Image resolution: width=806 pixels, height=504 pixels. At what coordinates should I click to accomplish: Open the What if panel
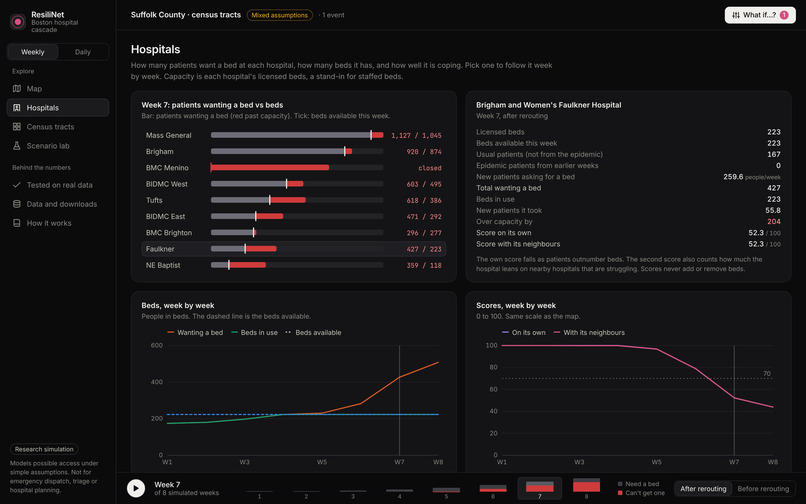point(760,15)
